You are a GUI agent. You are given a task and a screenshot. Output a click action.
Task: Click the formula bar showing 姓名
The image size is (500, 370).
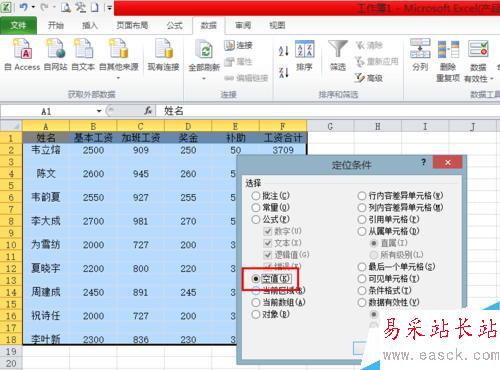[x=327, y=111]
